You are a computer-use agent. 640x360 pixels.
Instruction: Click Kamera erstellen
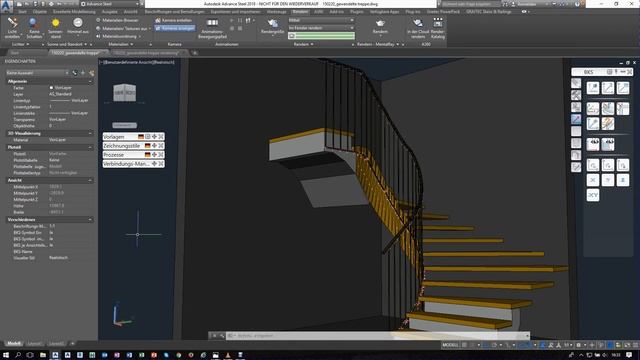(174, 20)
